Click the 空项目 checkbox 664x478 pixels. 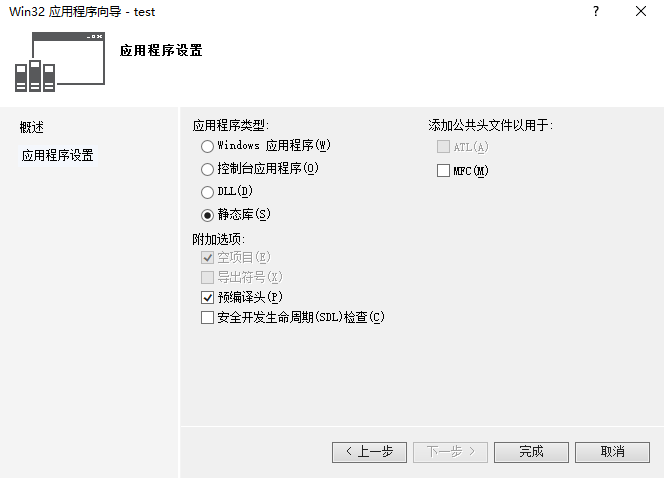click(x=208, y=257)
